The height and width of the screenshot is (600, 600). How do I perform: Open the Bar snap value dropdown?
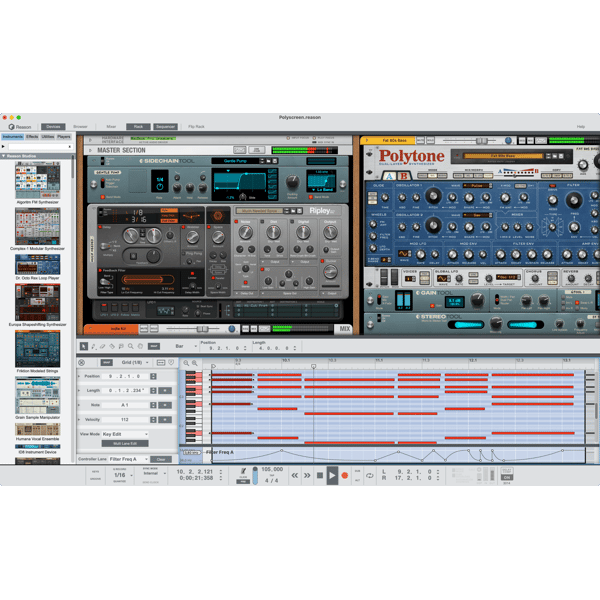pos(186,346)
